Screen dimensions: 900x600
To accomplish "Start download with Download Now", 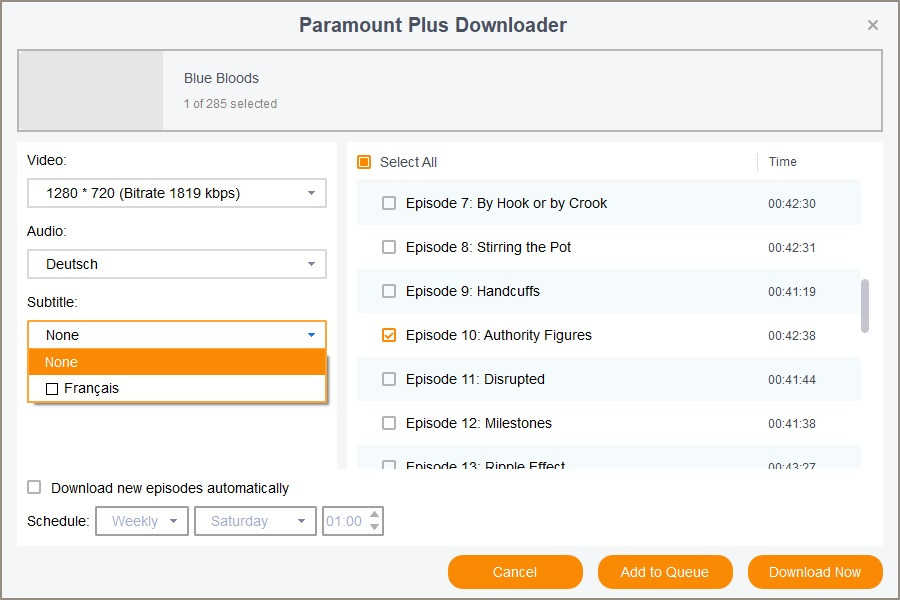I will 815,572.
